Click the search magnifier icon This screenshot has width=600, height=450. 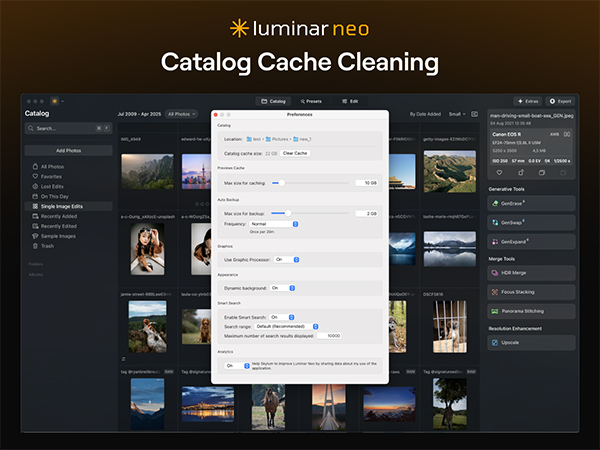31,128
